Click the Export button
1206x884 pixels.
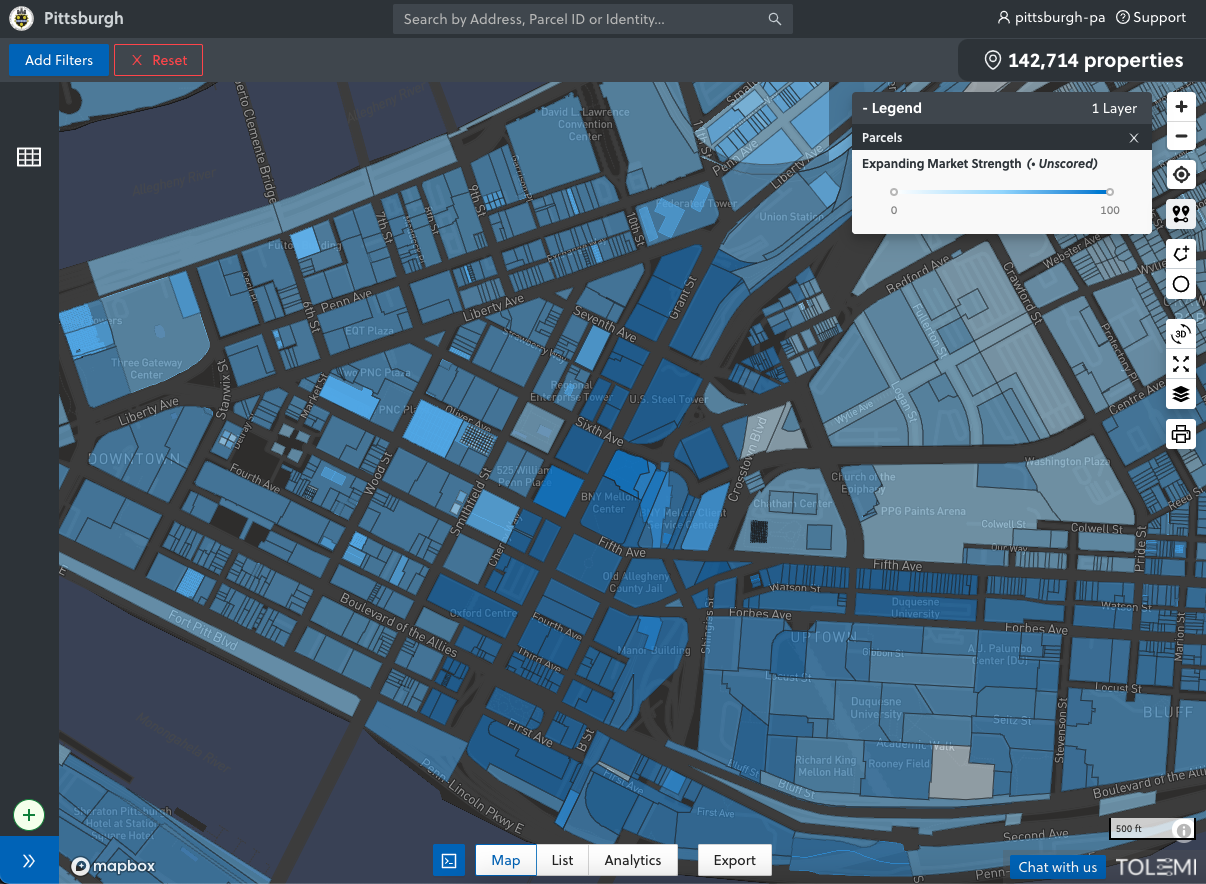pyautogui.click(x=734, y=860)
